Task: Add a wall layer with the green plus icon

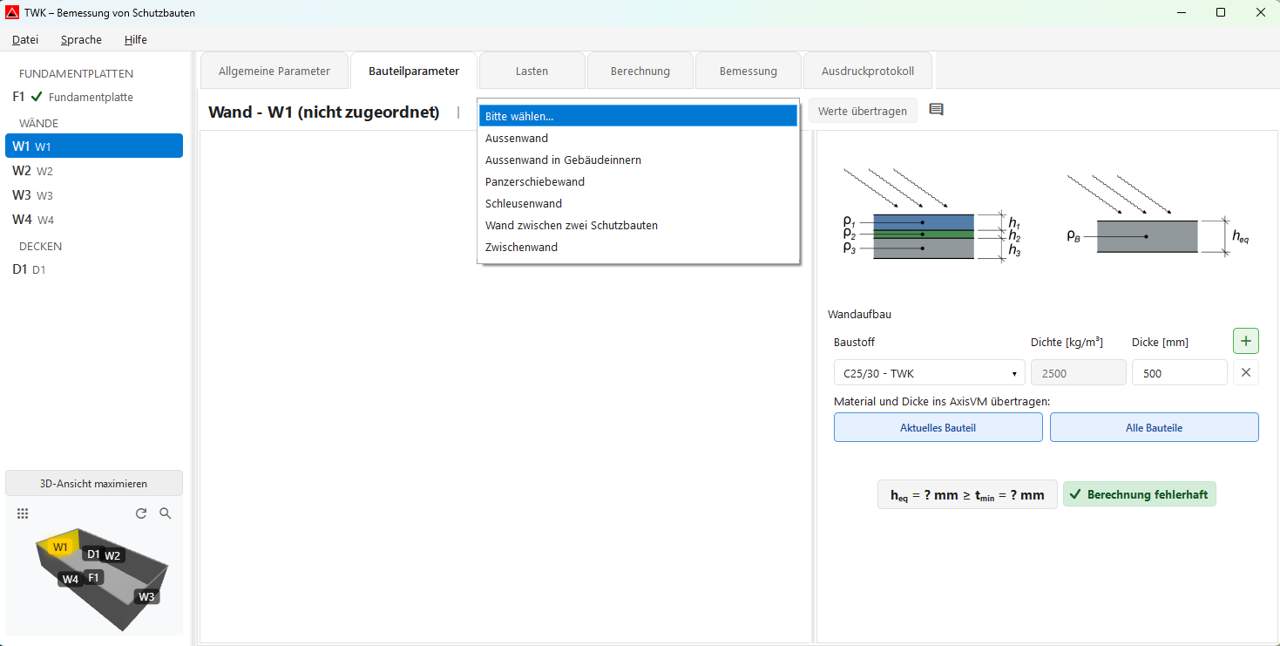Action: pyautogui.click(x=1245, y=340)
